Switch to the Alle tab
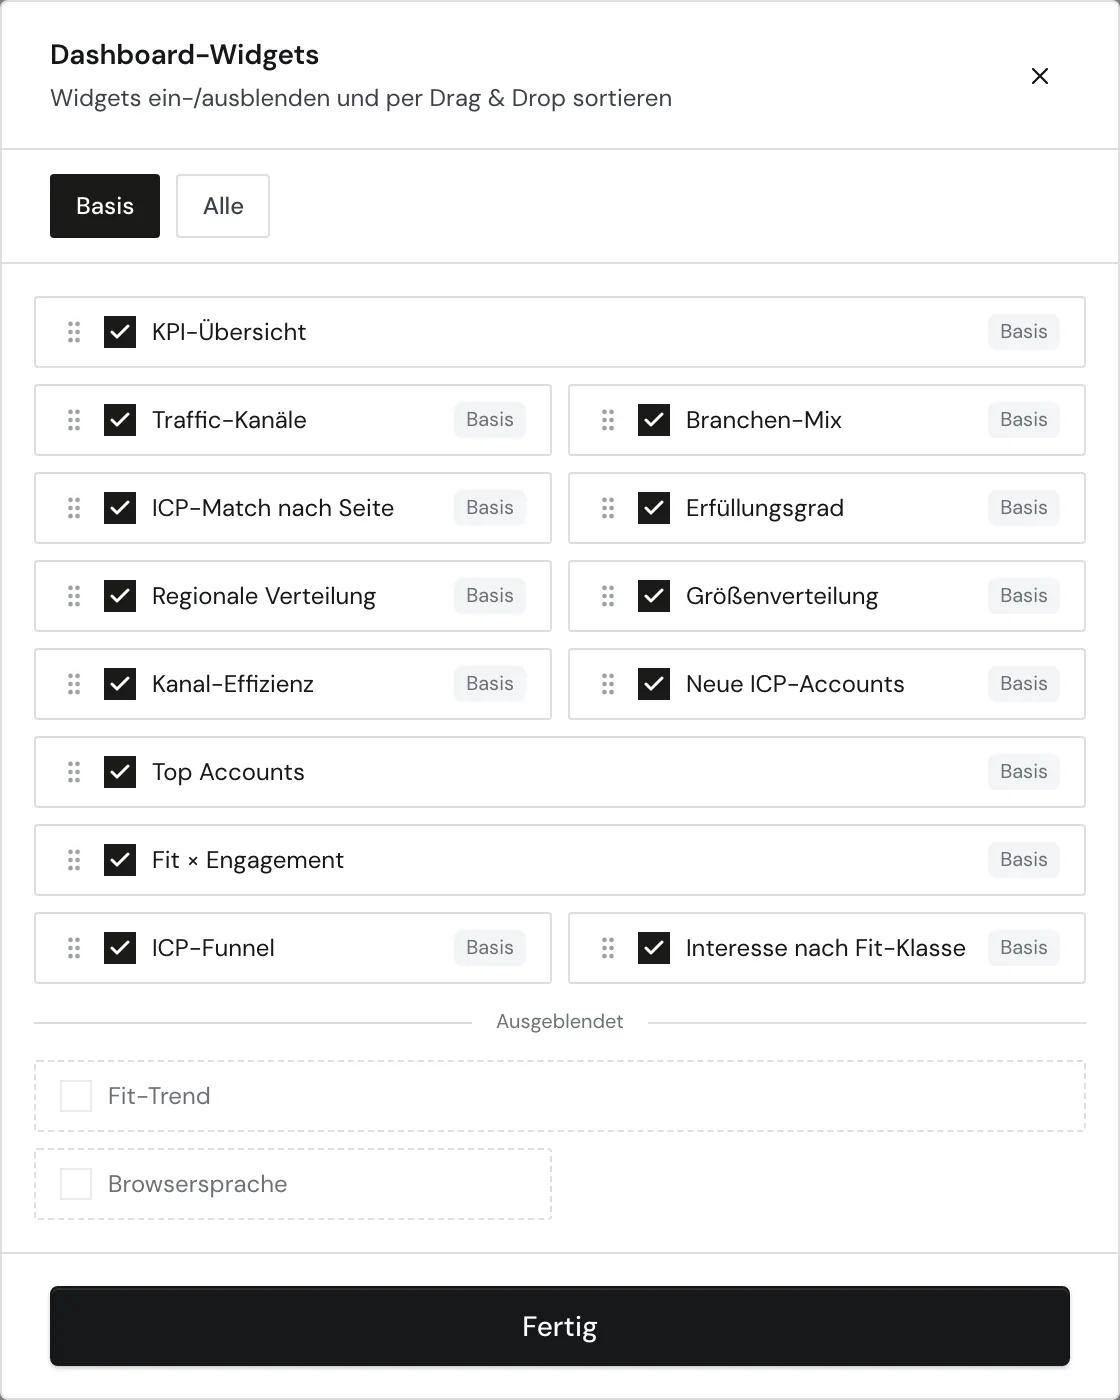This screenshot has width=1120, height=1400. pyautogui.click(x=223, y=206)
